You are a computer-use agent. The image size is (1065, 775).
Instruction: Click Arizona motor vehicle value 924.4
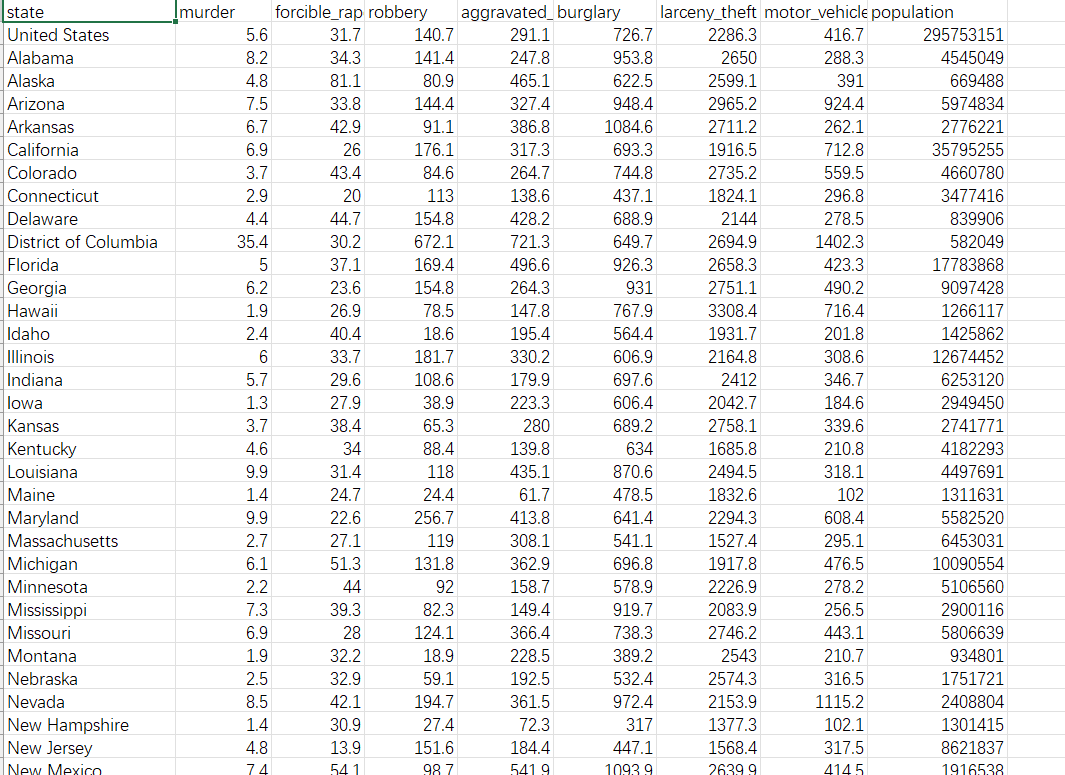coord(814,104)
